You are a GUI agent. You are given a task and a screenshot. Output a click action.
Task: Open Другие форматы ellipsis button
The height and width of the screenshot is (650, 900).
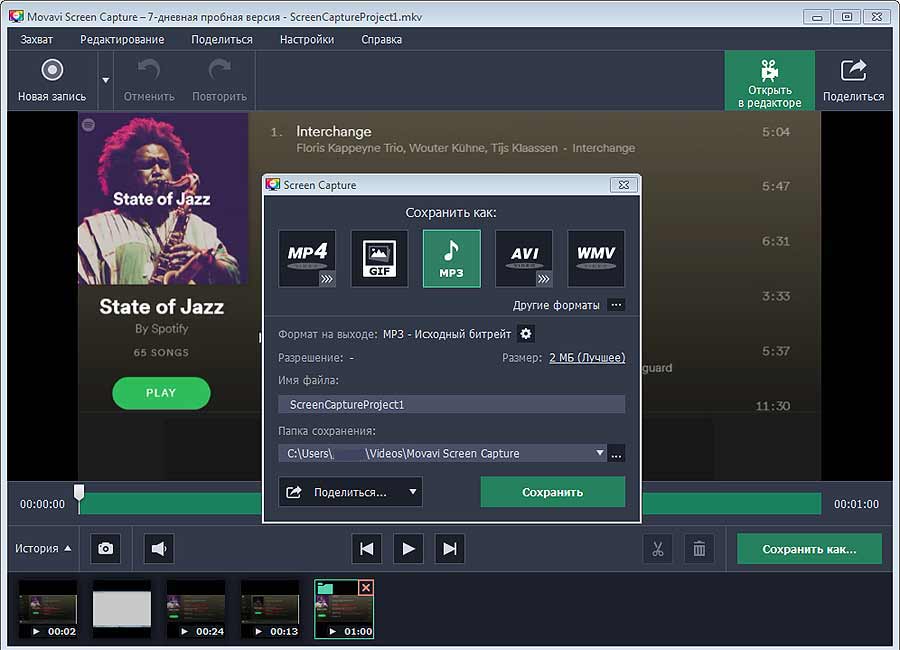(616, 305)
